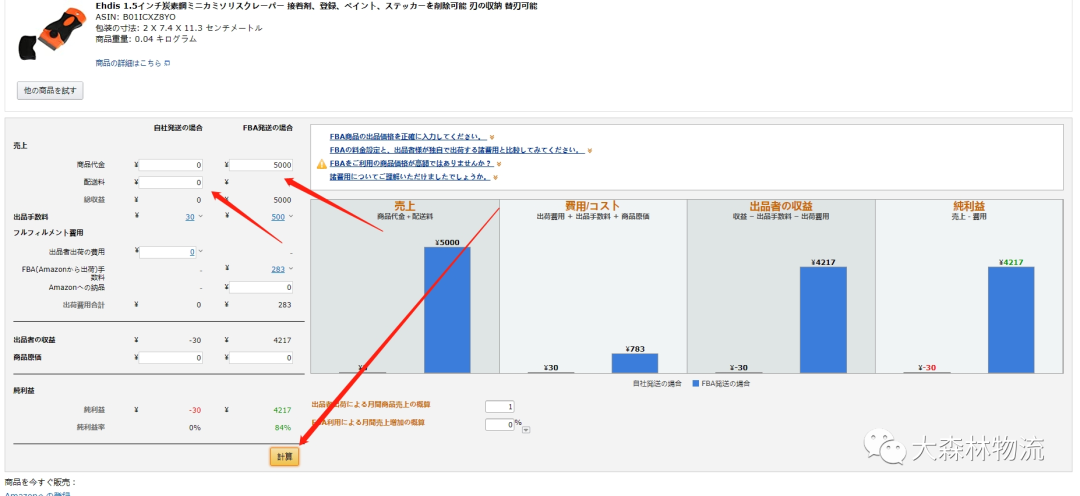Open the FBAをご利用の商品価格が高額 link
1080x496 pixels.
(x=409, y=163)
